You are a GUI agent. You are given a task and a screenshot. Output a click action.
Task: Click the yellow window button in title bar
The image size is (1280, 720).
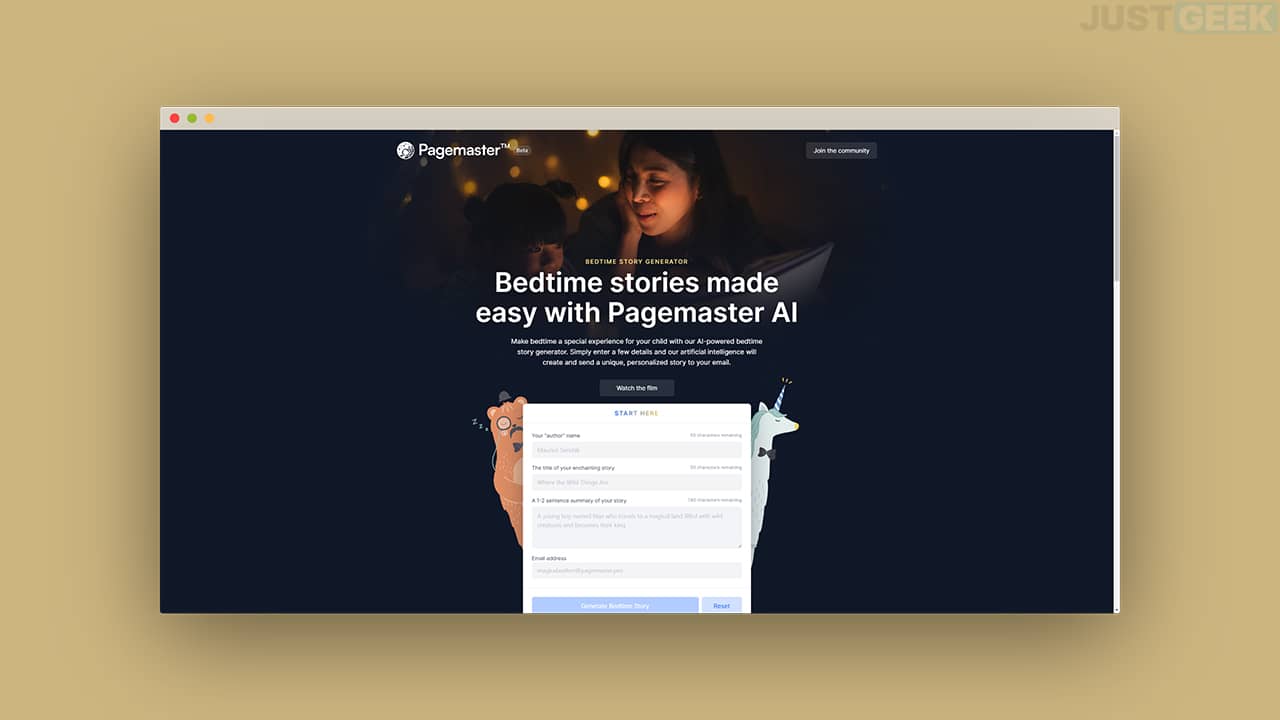pos(209,118)
